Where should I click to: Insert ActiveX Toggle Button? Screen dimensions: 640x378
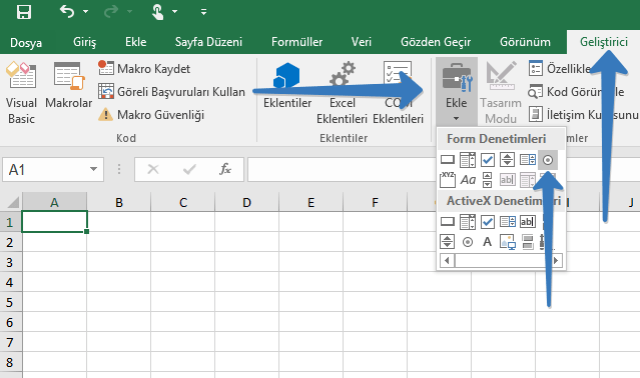(x=528, y=242)
